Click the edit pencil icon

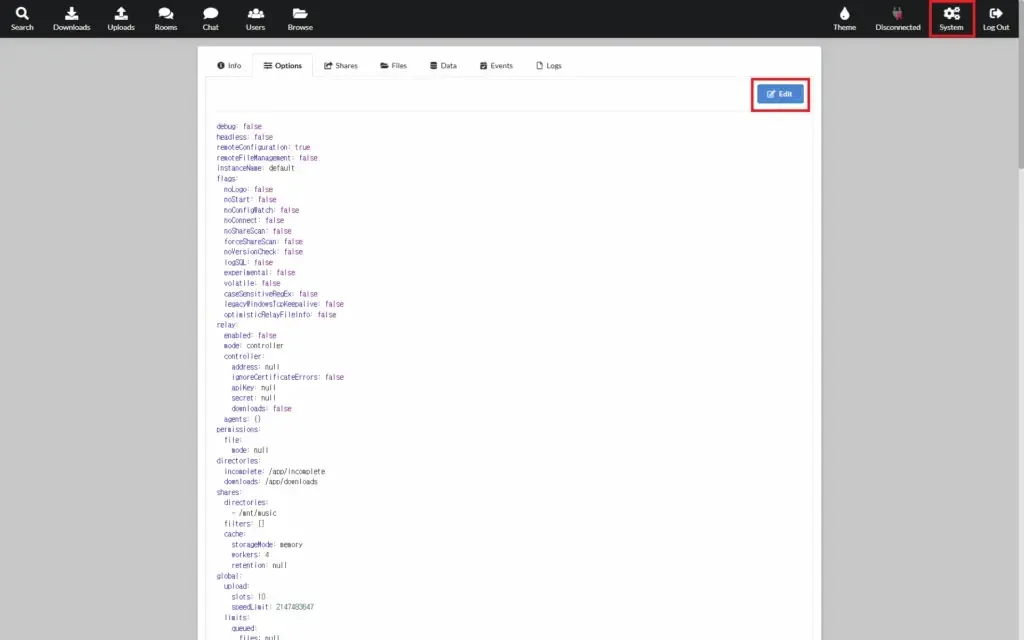(771, 93)
